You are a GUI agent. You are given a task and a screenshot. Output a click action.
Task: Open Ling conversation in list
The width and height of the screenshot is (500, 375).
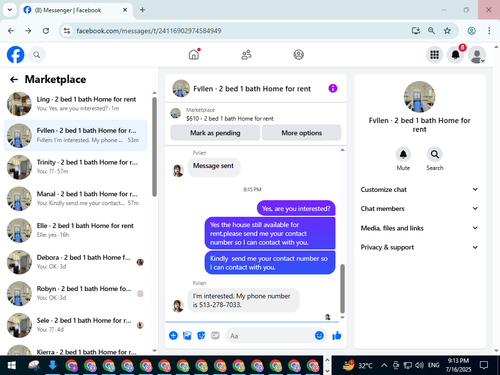click(76, 104)
